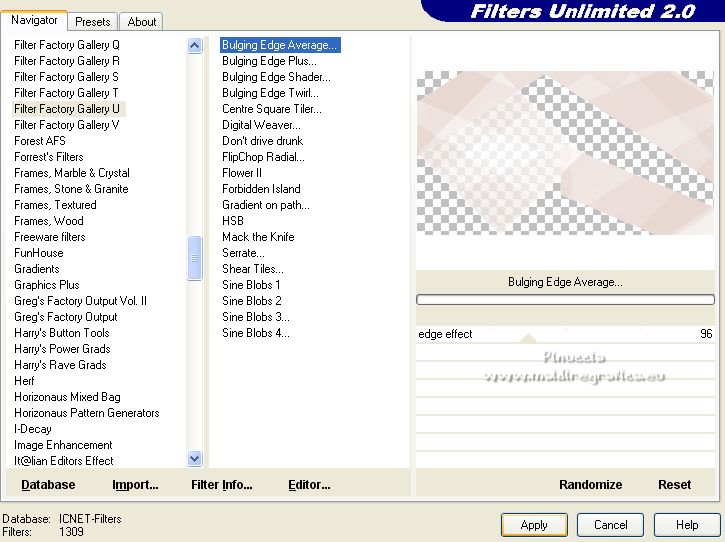Open the Presets tab
The width and height of the screenshot is (725, 542).
(92, 22)
